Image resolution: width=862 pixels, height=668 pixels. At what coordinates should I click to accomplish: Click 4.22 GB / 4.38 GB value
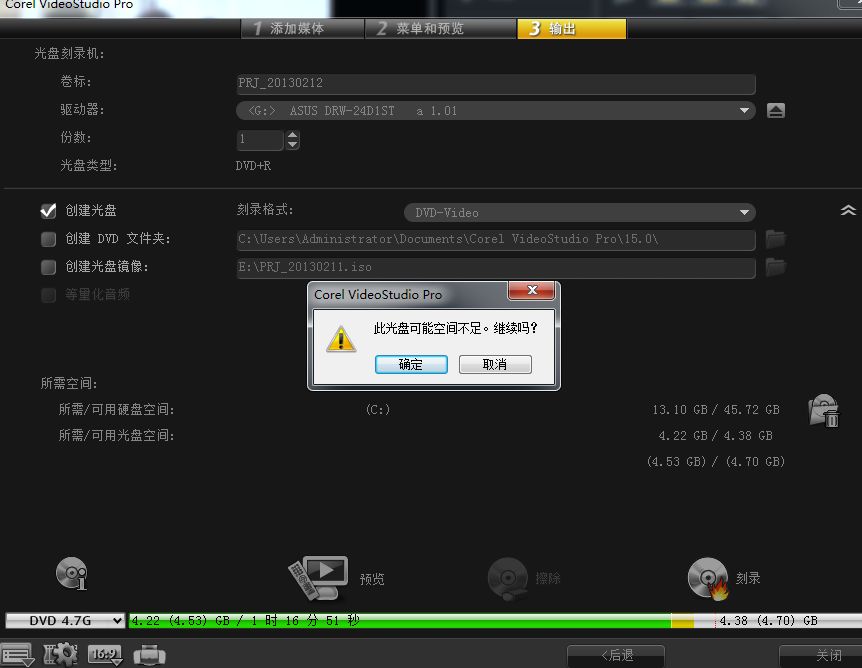(x=716, y=435)
